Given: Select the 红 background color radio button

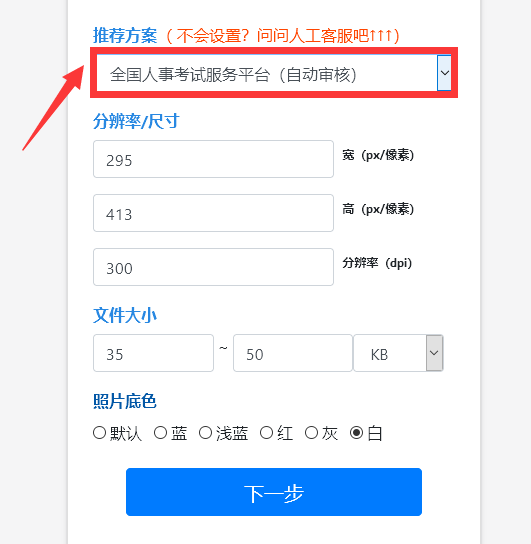Looking at the screenshot, I should tap(266, 433).
